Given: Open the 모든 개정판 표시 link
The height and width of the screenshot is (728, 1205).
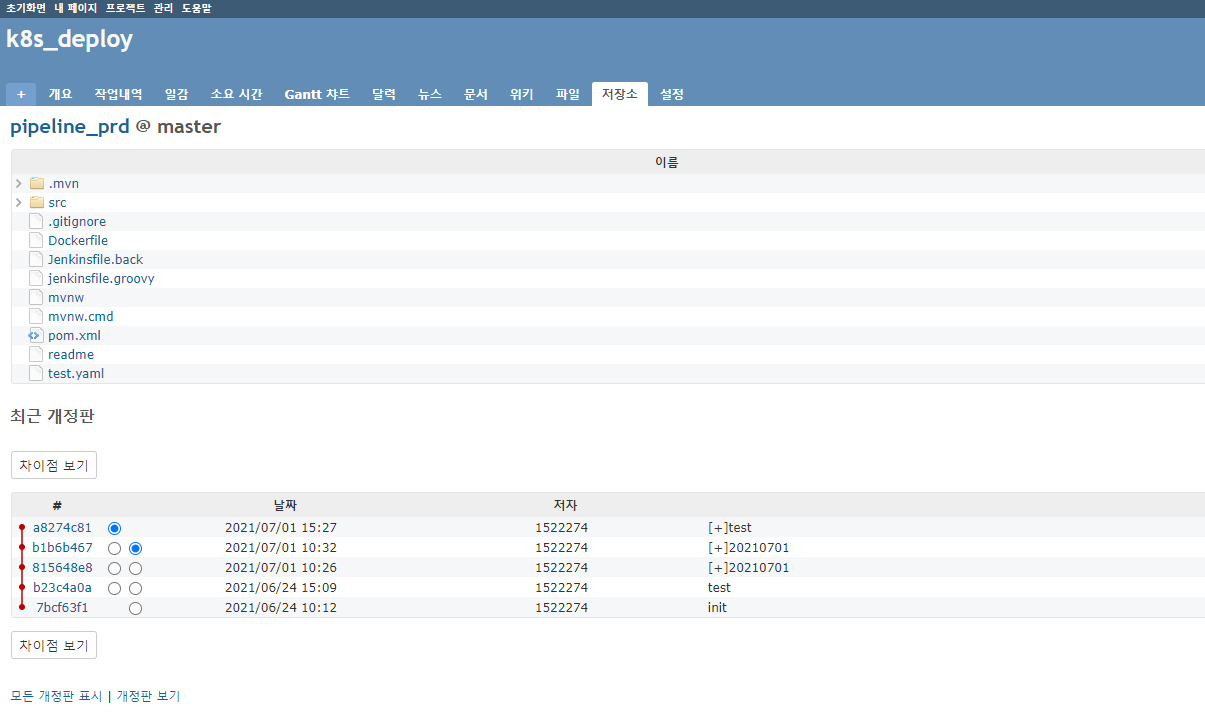Looking at the screenshot, I should [x=56, y=695].
